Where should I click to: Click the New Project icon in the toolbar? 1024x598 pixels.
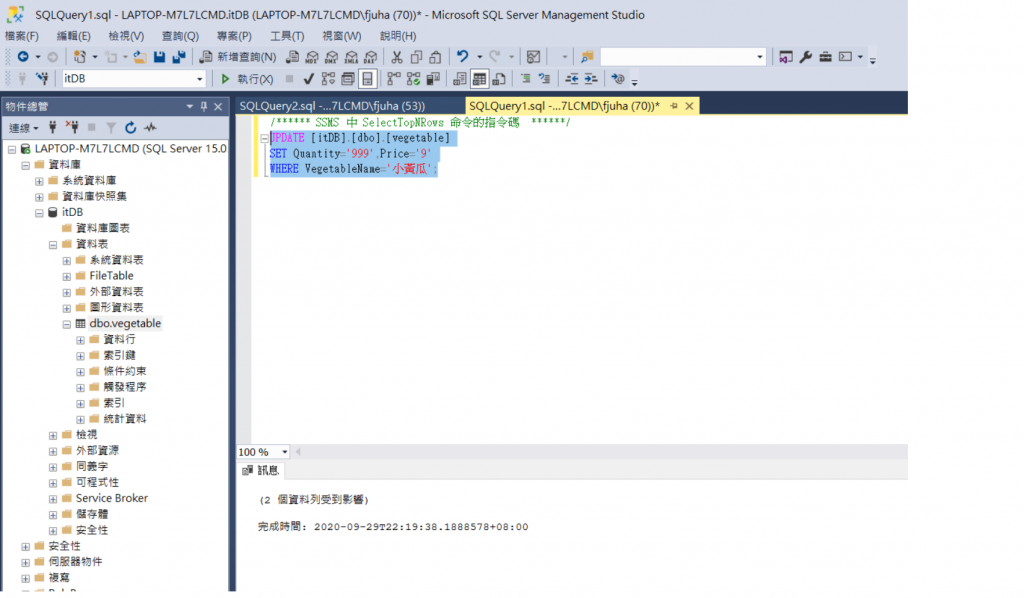click(x=80, y=57)
